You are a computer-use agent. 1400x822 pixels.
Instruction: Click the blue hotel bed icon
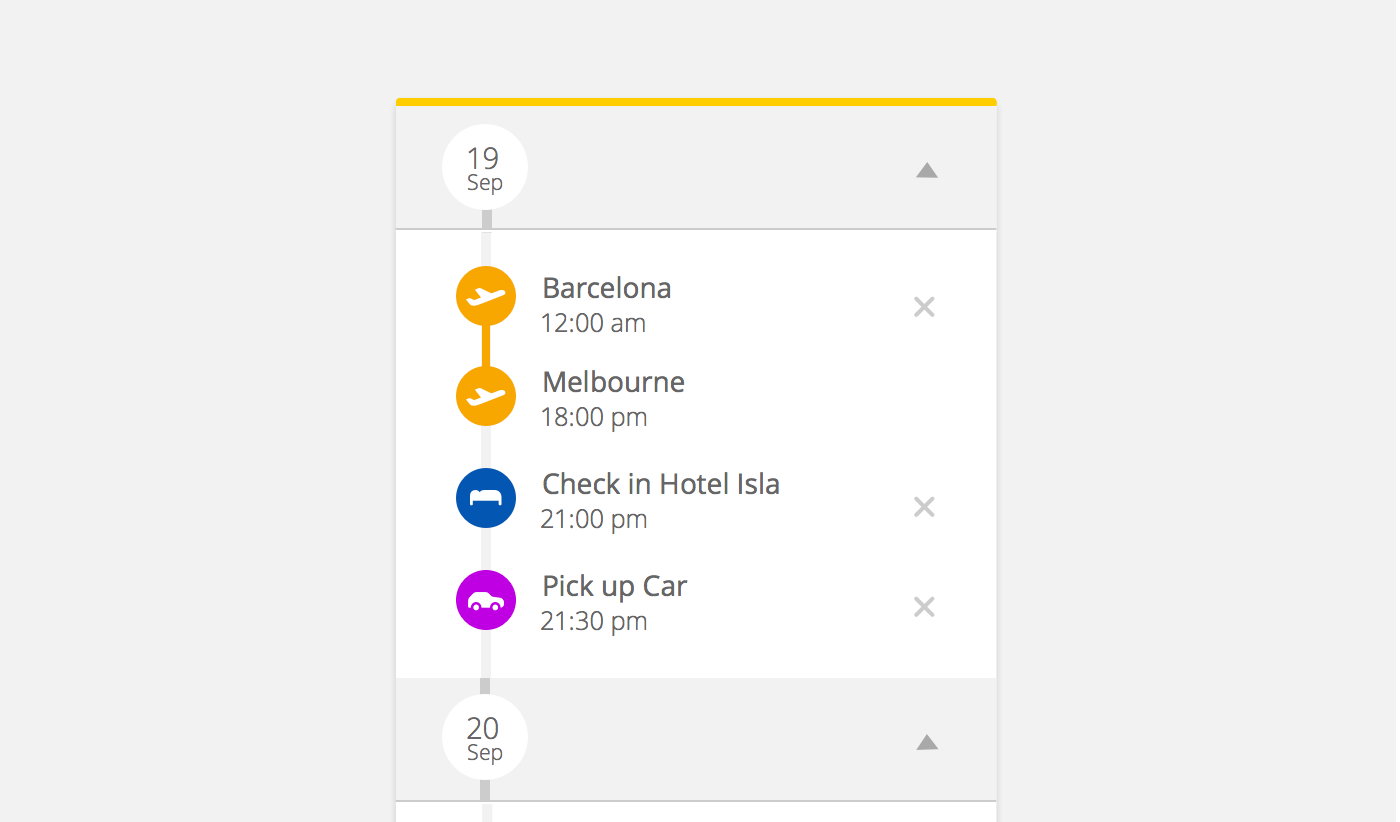pyautogui.click(x=486, y=498)
